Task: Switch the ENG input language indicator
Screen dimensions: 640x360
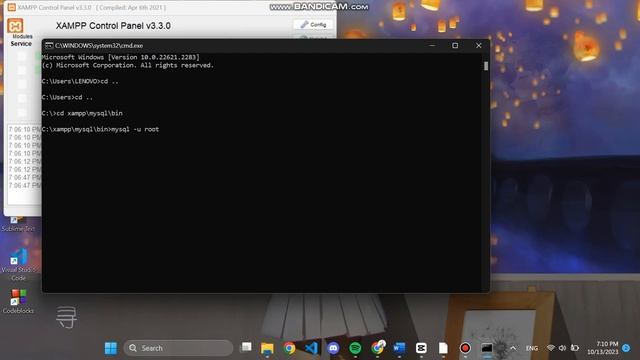Action: (531, 348)
